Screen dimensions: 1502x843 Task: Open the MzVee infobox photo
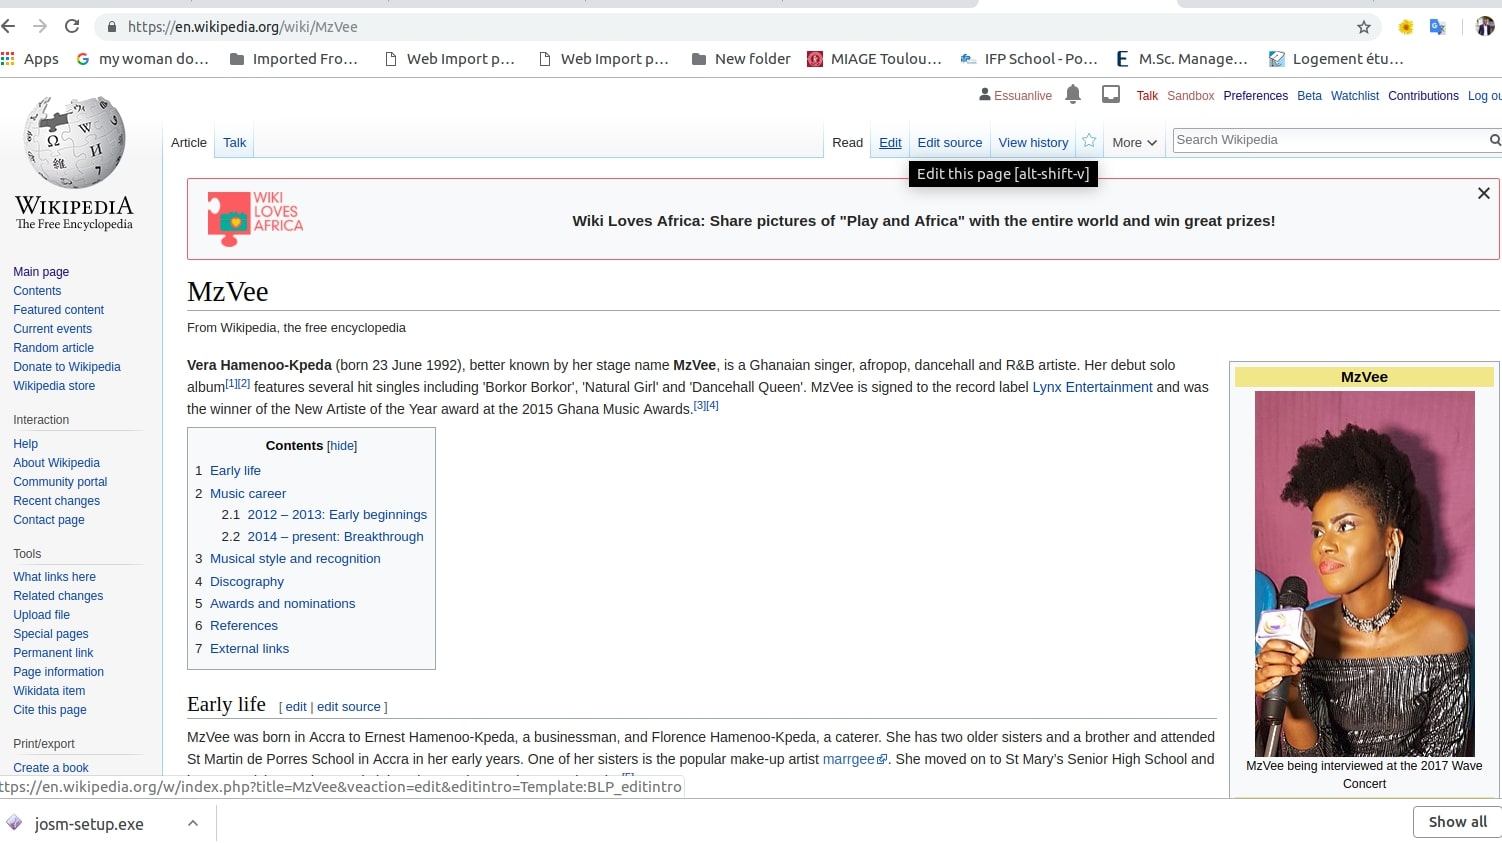pyautogui.click(x=1364, y=573)
